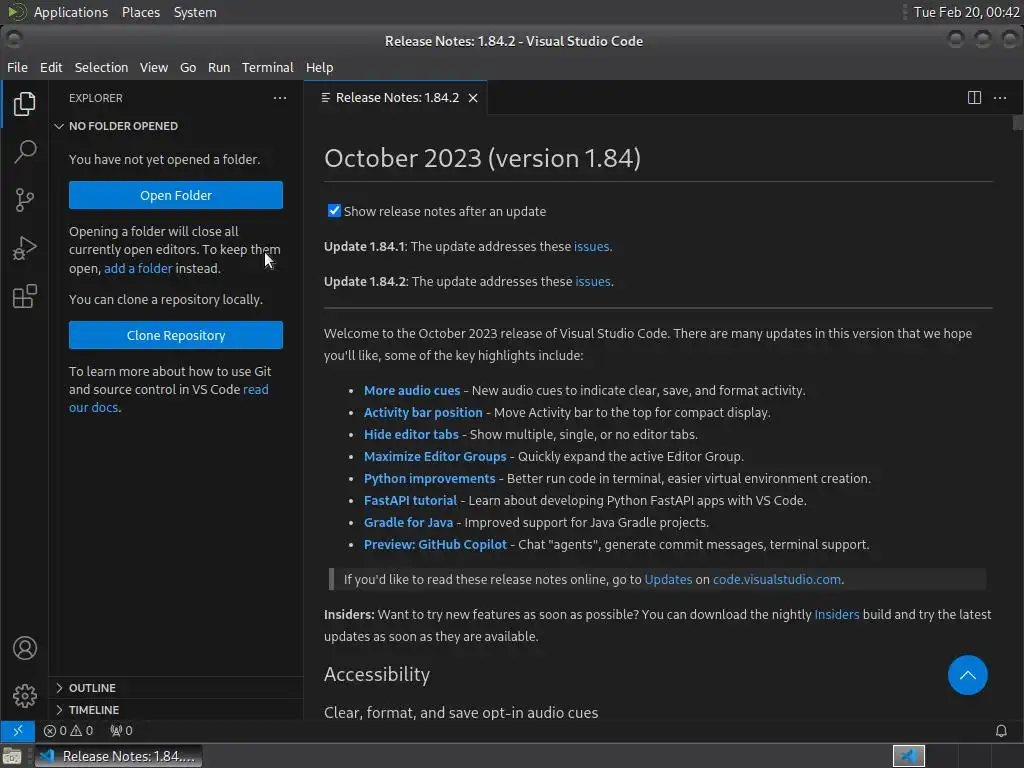
Task: Click the remote window status bar icon
Action: coord(17,731)
